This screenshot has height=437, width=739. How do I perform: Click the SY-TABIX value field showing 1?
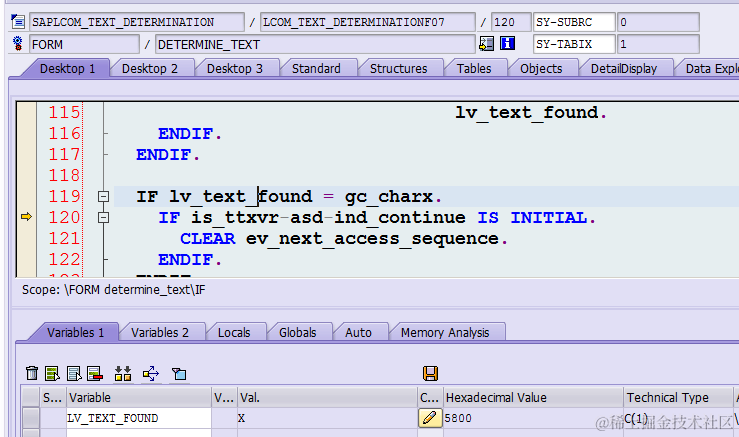pyautogui.click(x=658, y=44)
